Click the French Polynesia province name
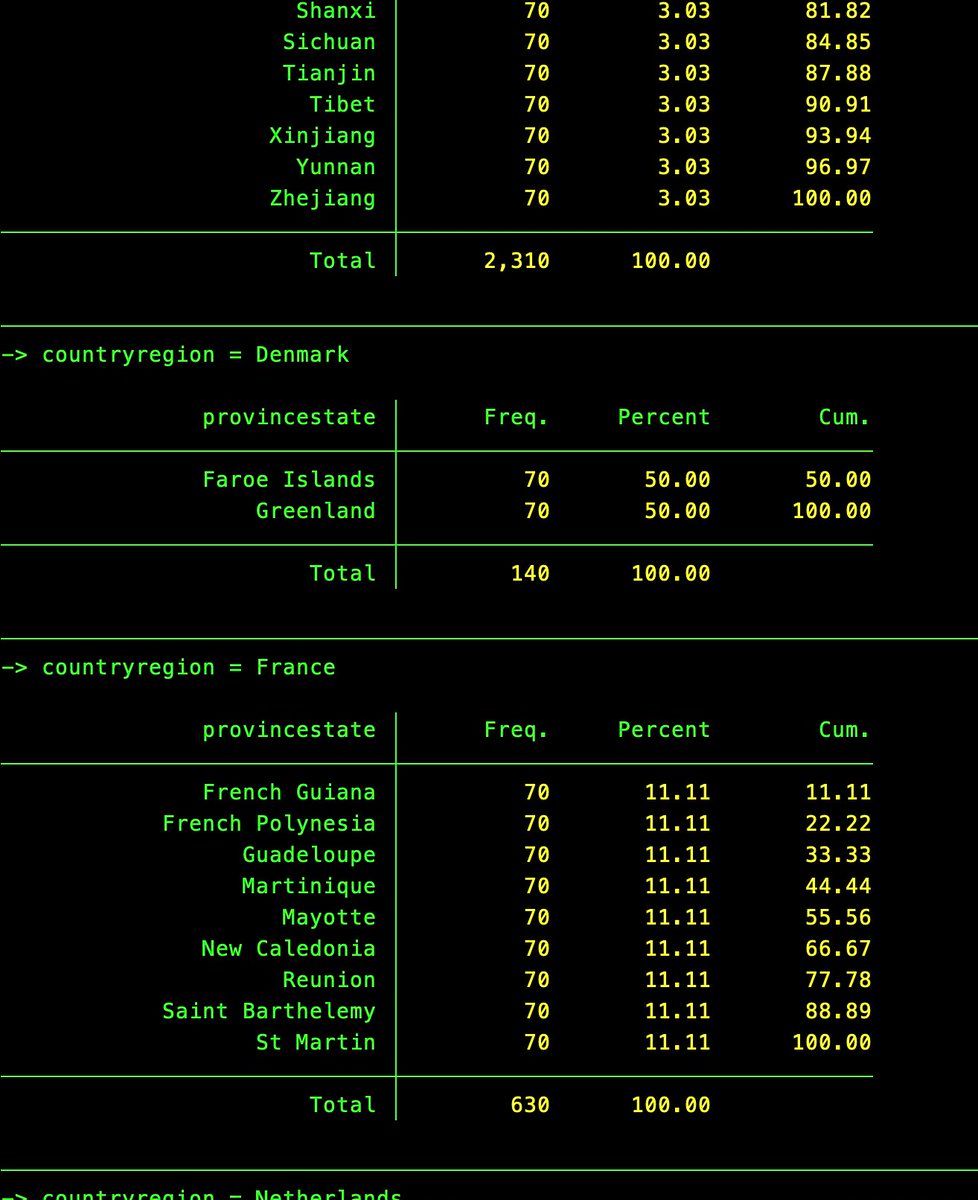978x1200 pixels. point(269,824)
